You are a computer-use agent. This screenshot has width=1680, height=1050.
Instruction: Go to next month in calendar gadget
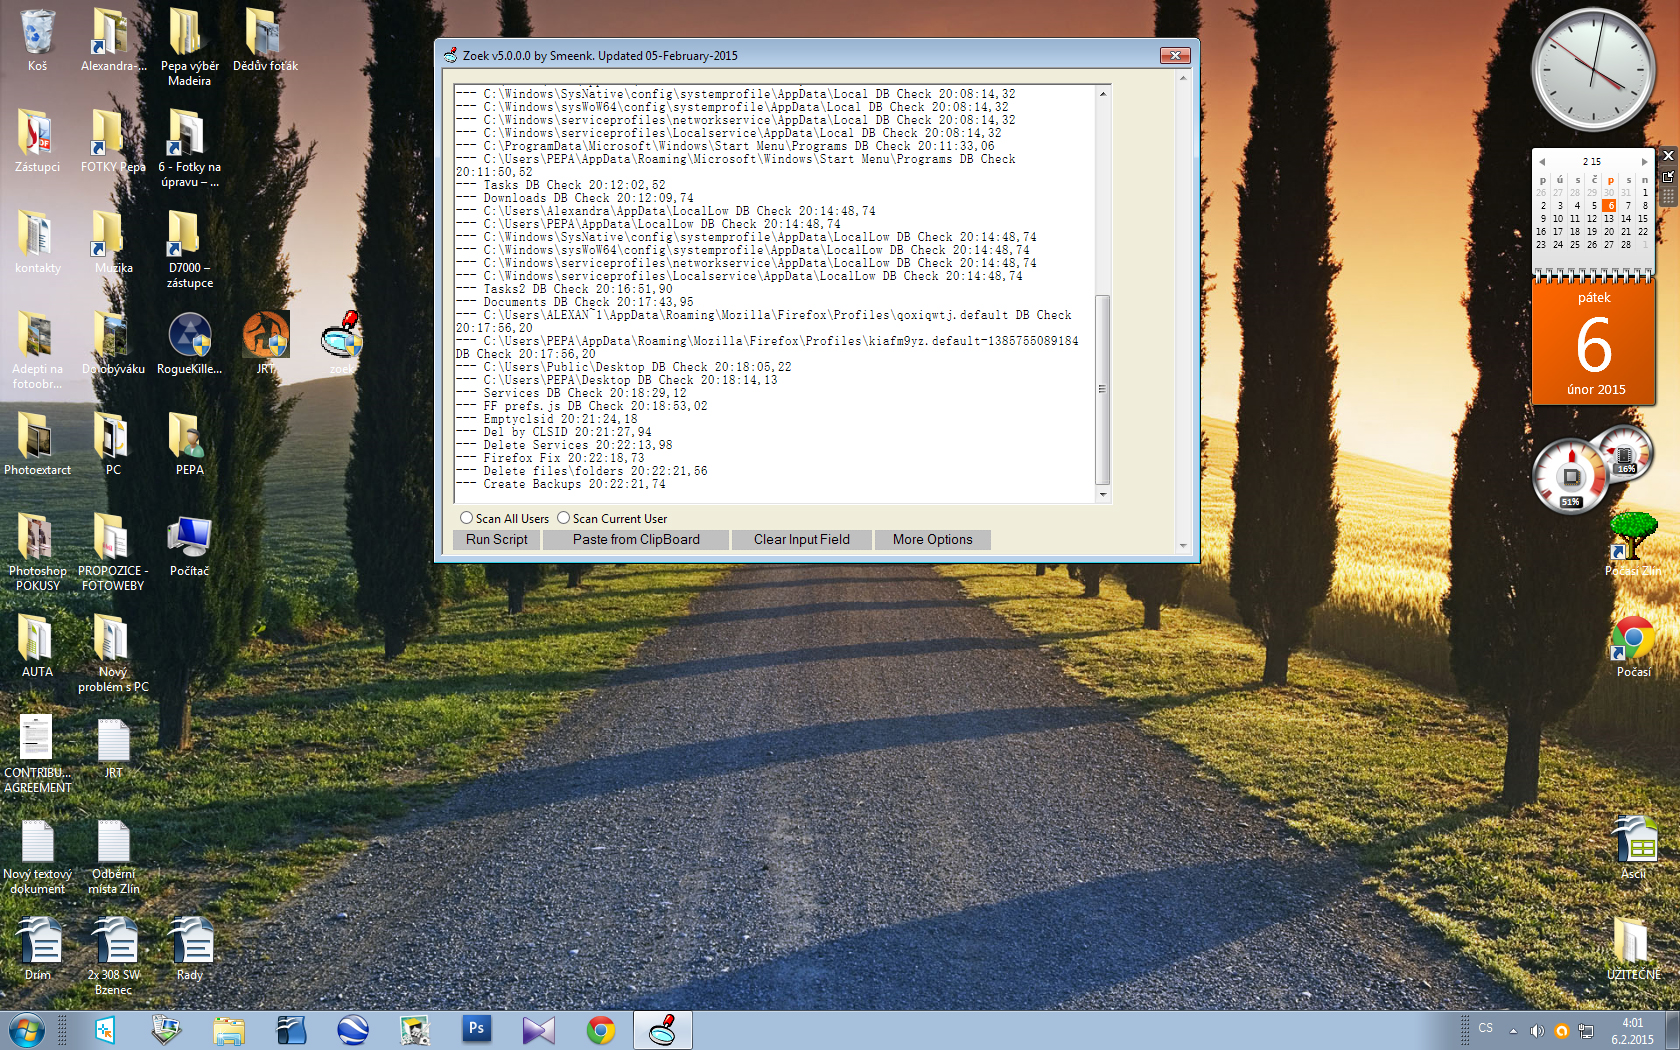coord(1644,161)
